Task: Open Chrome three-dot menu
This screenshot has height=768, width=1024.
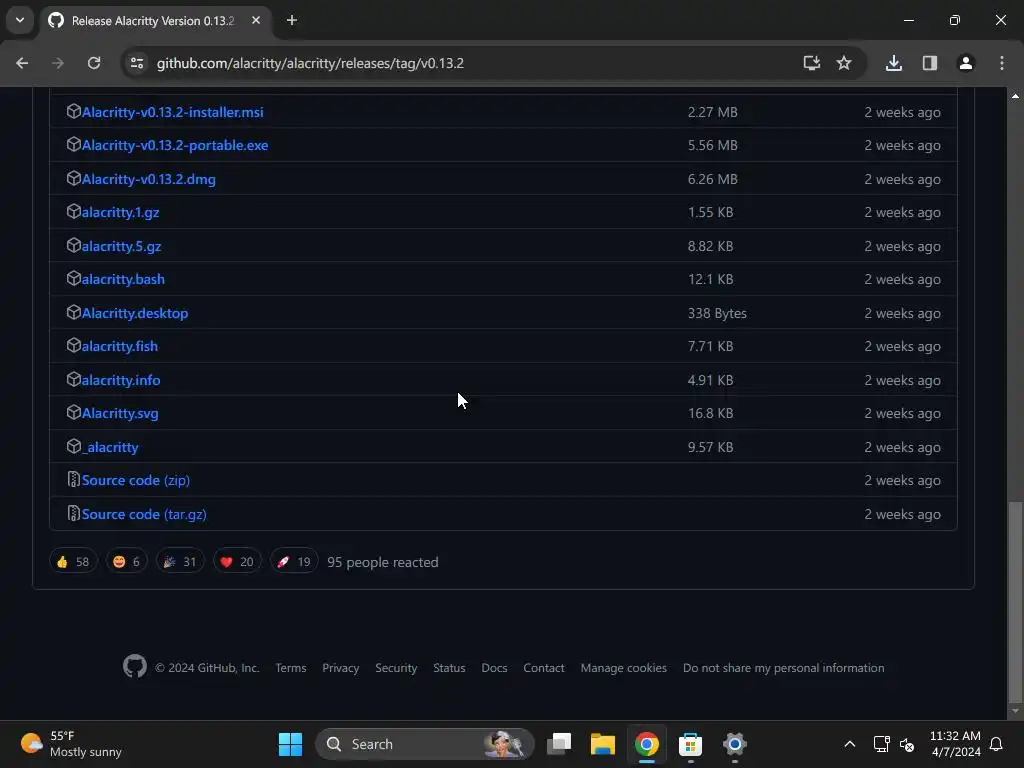Action: (1001, 63)
